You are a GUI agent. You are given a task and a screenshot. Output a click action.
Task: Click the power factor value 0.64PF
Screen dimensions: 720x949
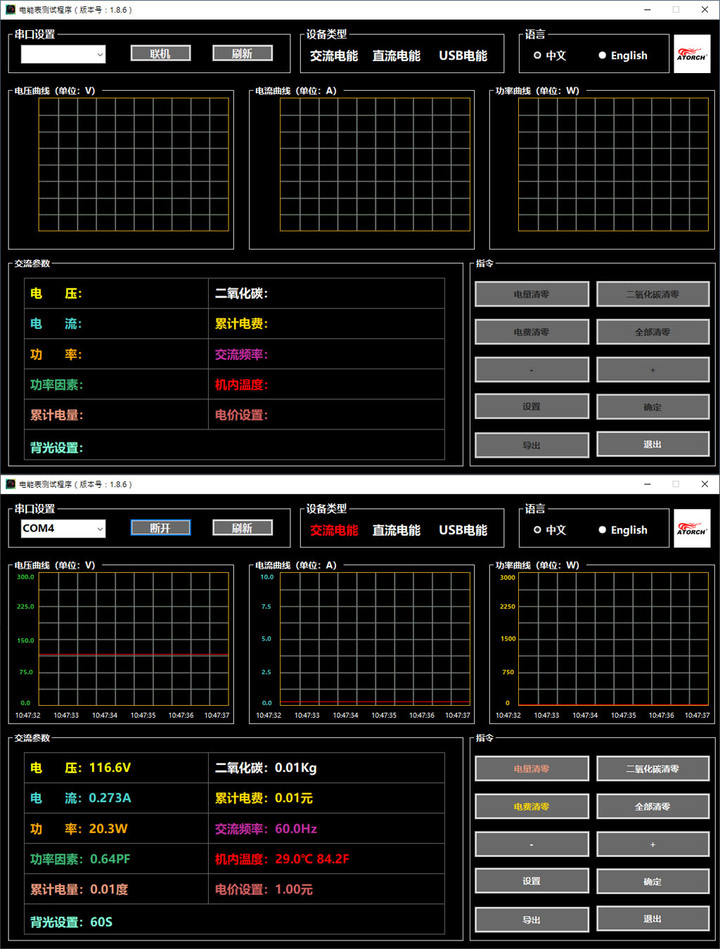[x=110, y=859]
